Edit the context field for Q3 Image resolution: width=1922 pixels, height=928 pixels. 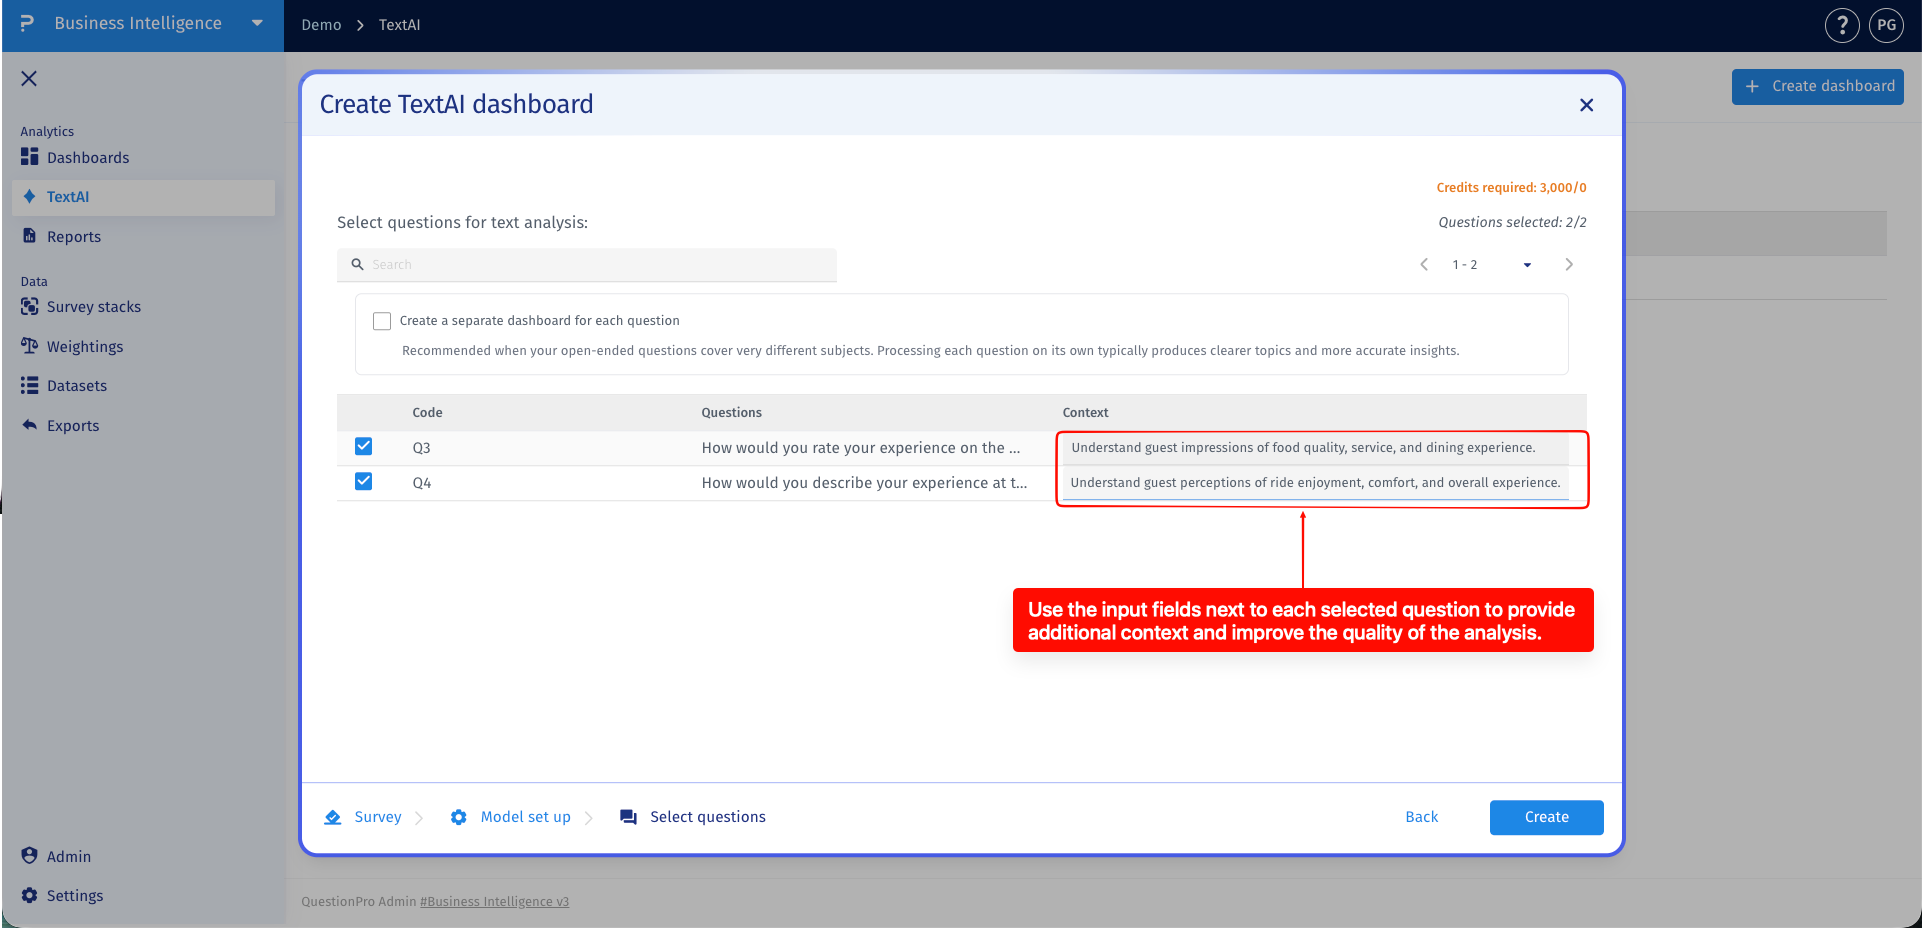pos(1314,448)
